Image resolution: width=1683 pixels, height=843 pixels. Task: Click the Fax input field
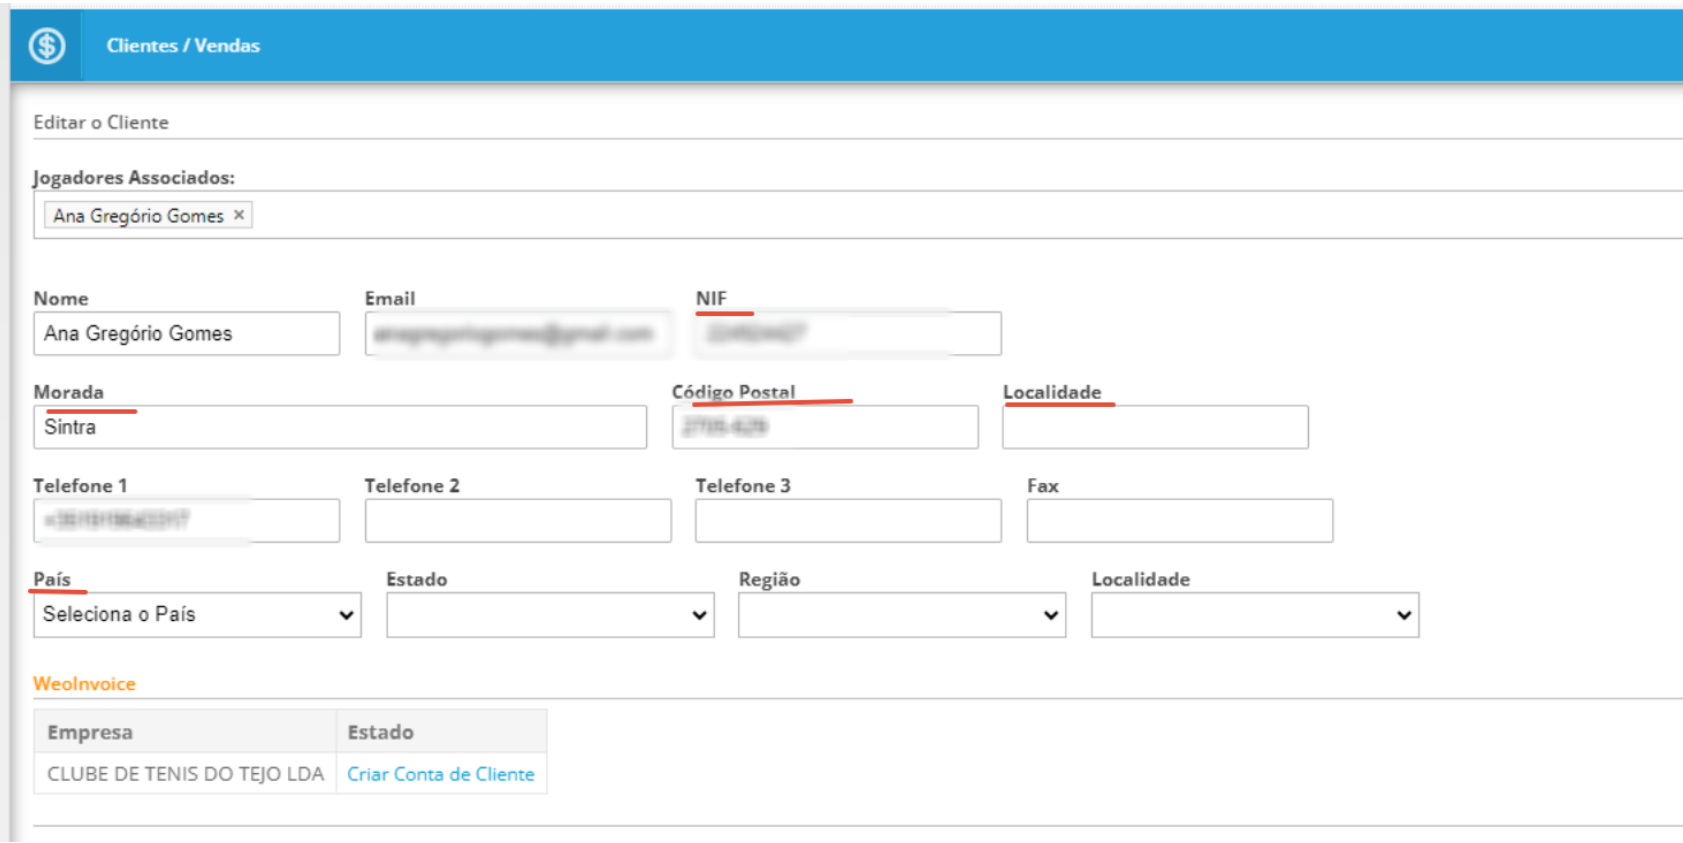(x=1179, y=521)
